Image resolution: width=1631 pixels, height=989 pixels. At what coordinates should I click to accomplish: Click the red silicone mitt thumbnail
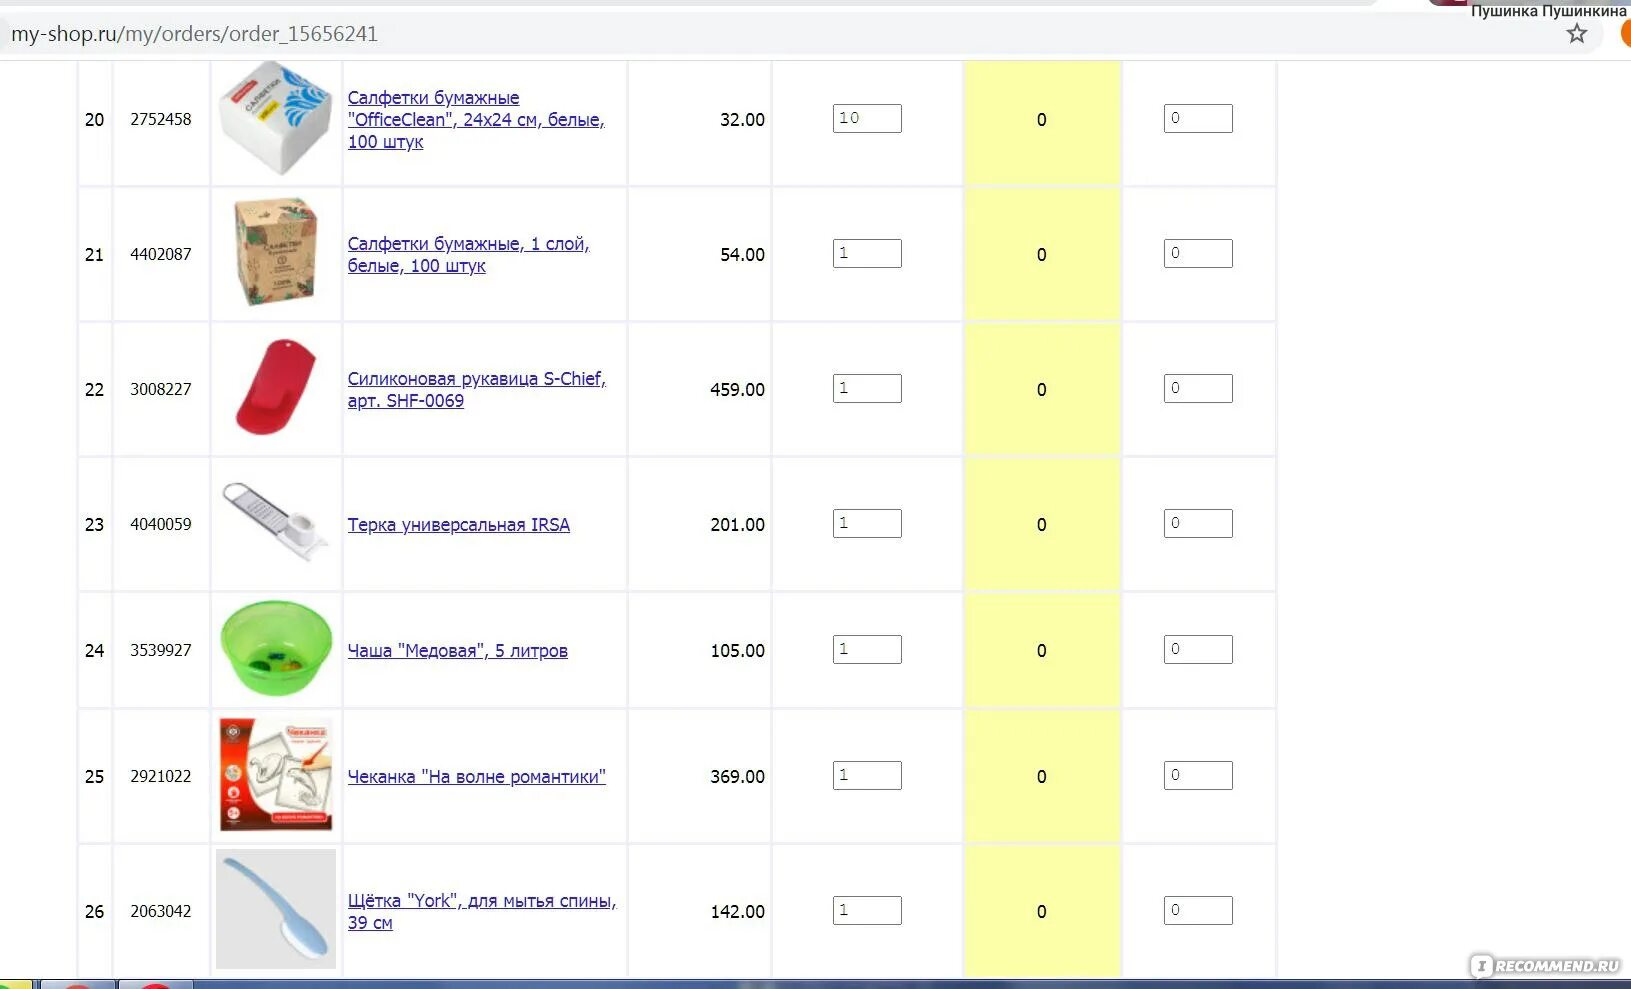[275, 387]
